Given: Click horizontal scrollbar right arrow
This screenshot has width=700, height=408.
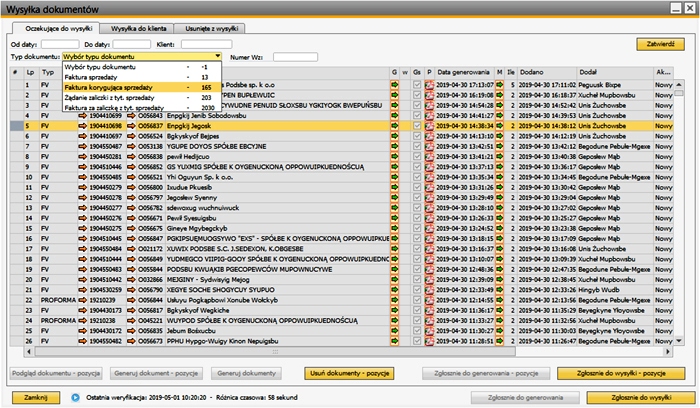Looking at the screenshot, I should click(x=668, y=352).
